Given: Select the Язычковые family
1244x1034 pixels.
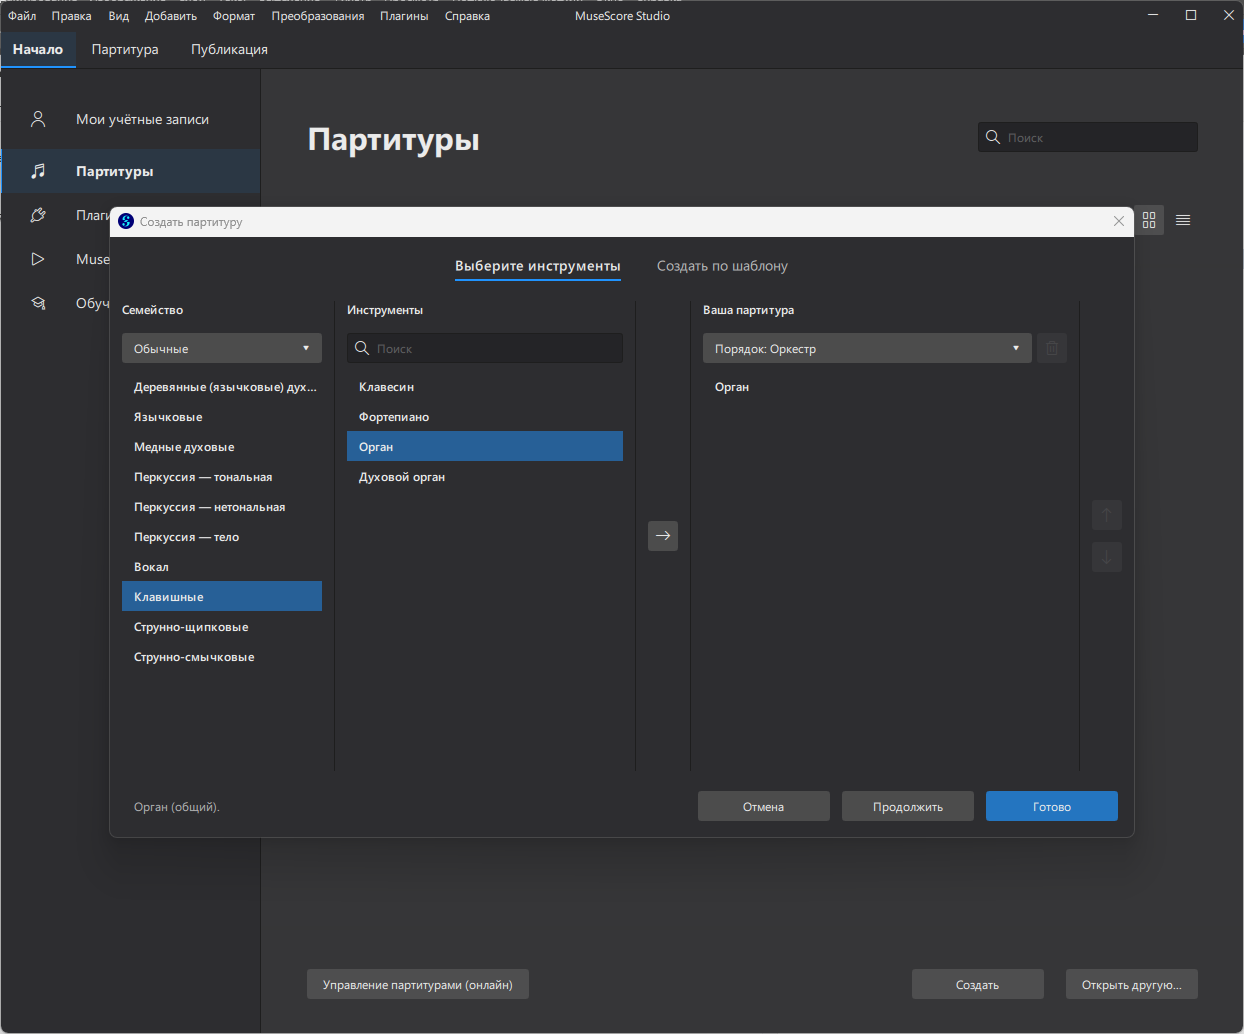Looking at the screenshot, I should coord(222,416).
